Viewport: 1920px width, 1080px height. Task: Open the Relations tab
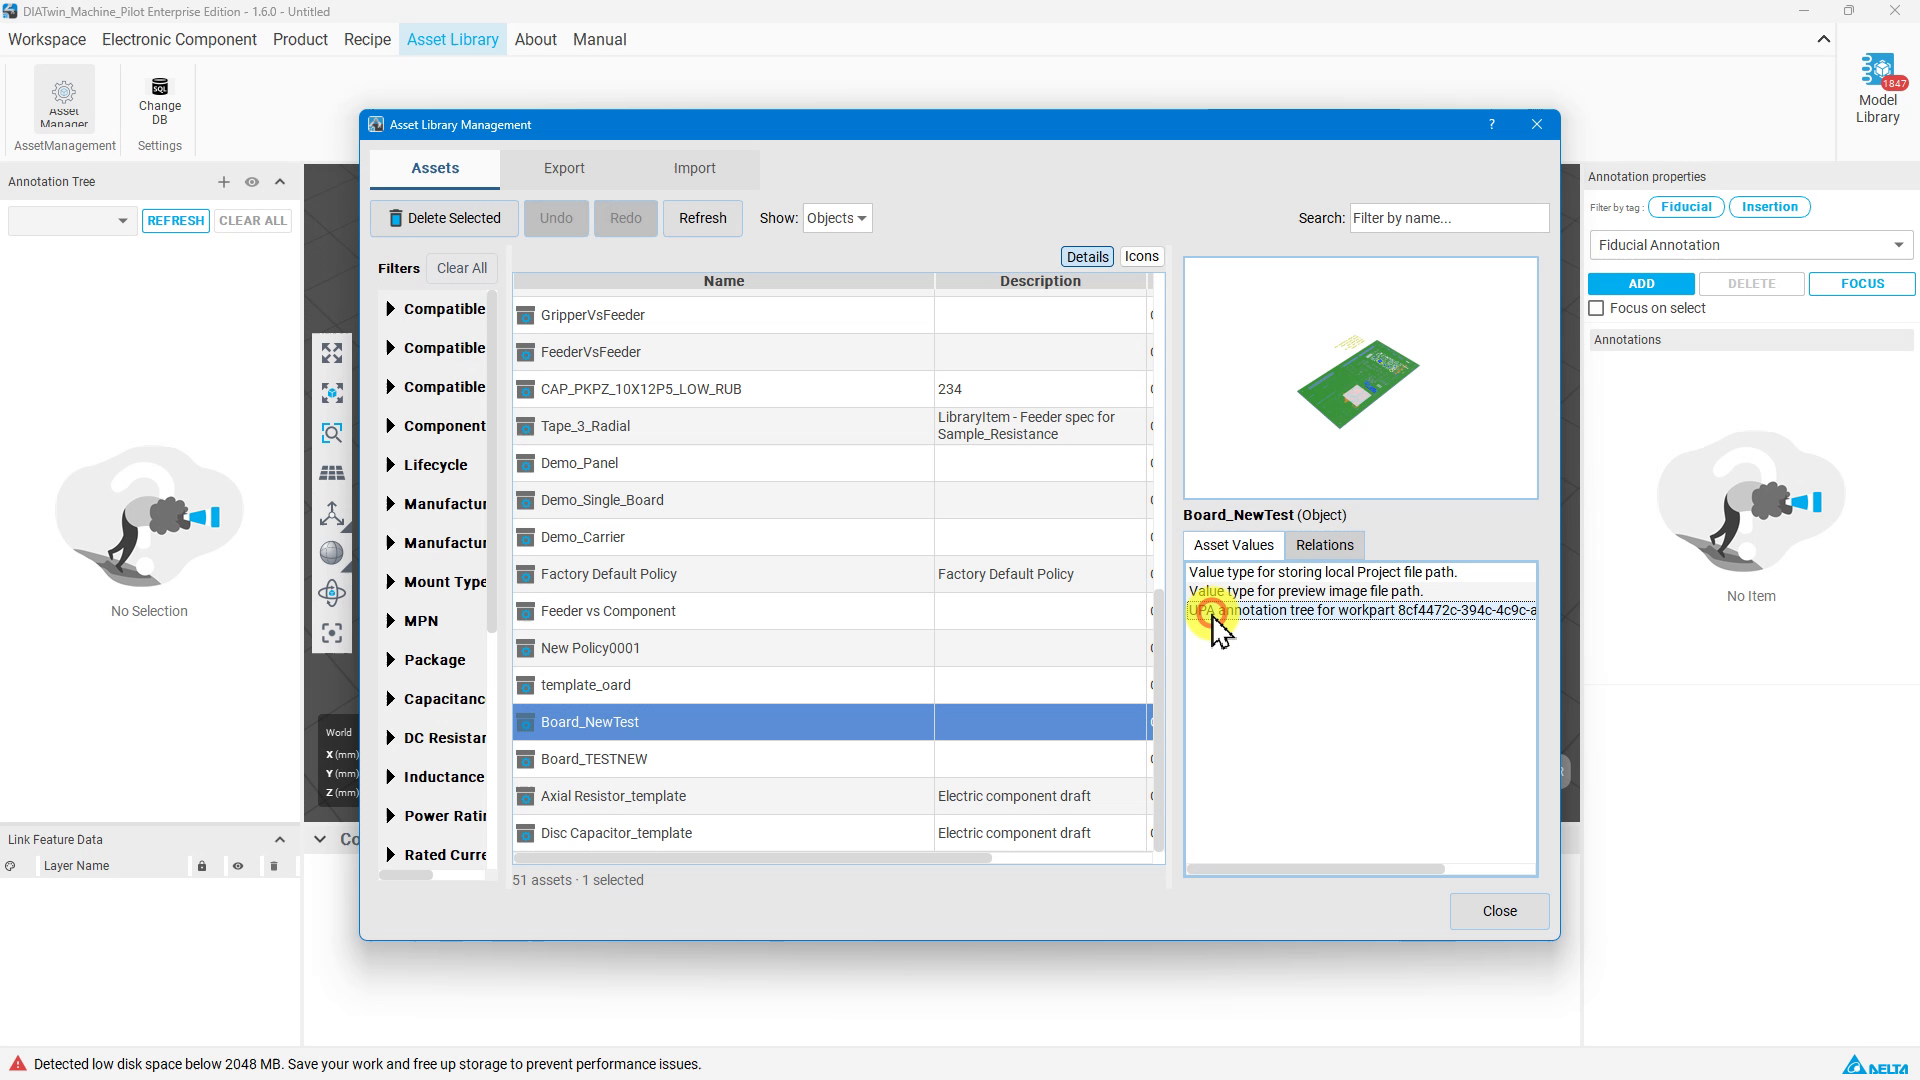(x=1324, y=545)
